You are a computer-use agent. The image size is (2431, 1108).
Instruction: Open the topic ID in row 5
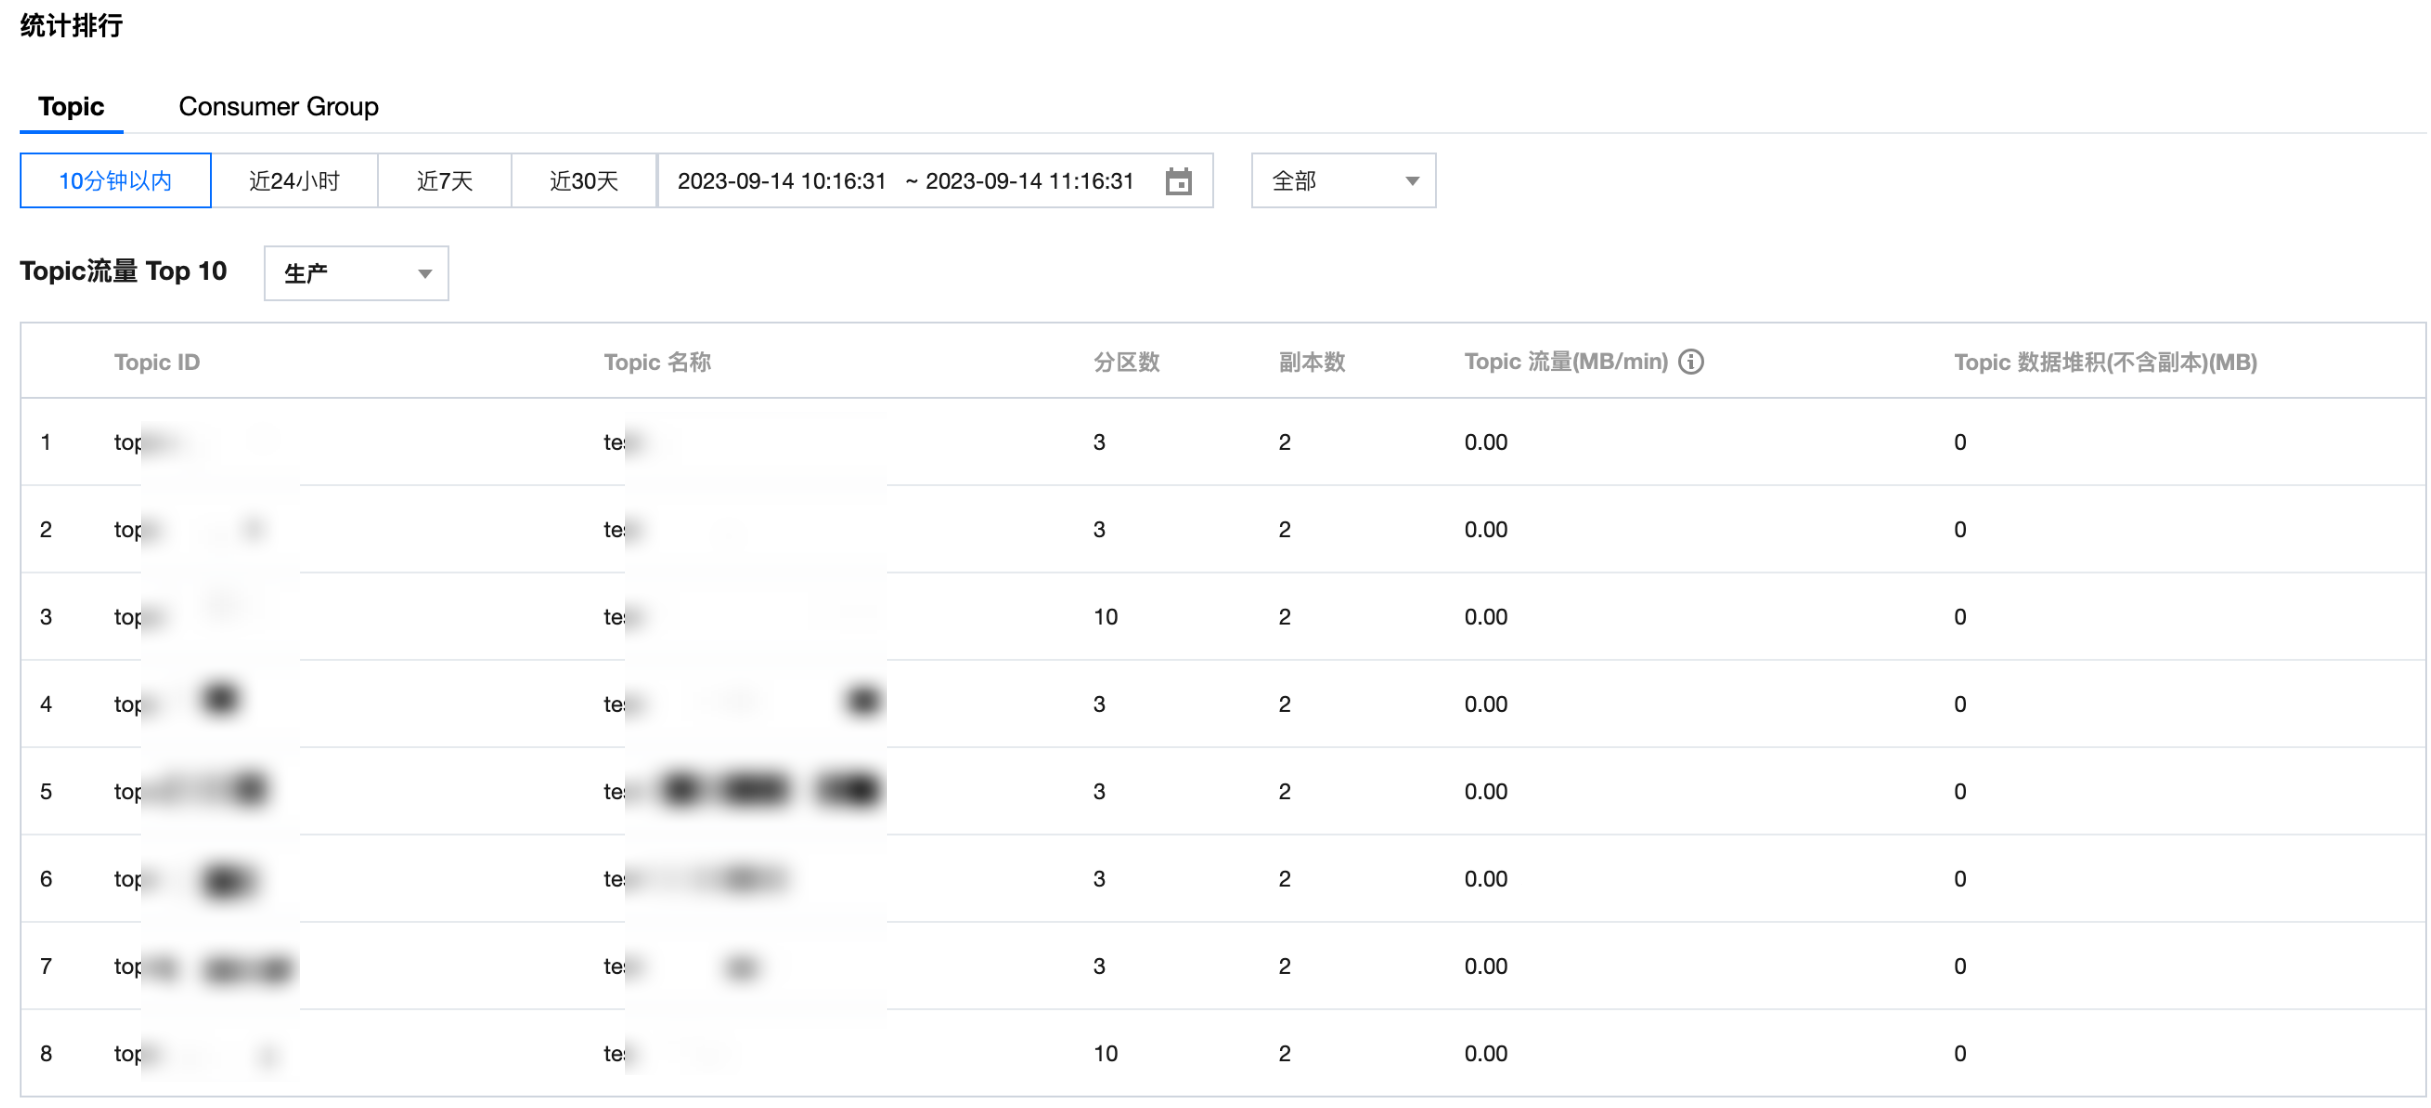click(150, 791)
